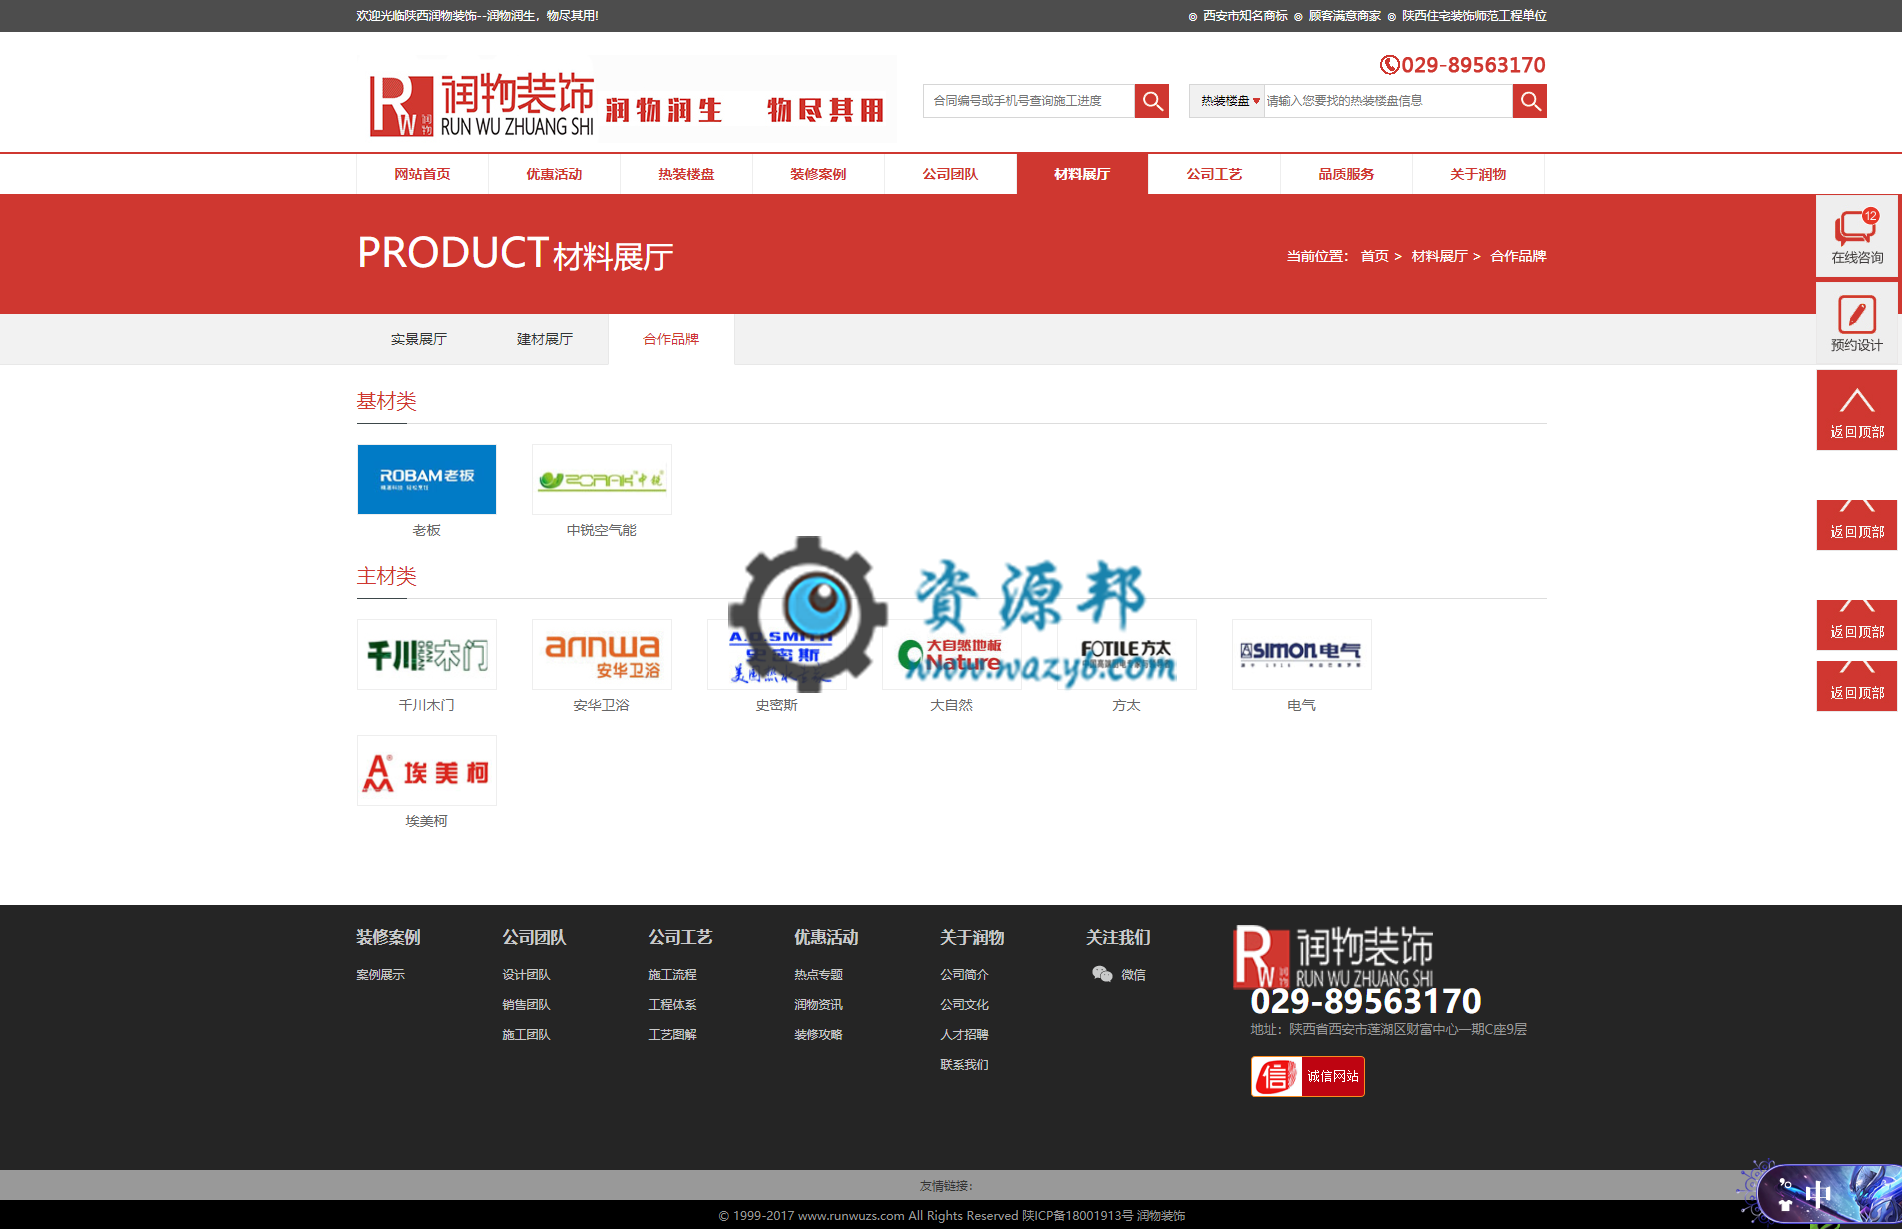Screen dimensions: 1902x1229
Task: Click the bottom-most 返回顶部 button
Action: pyautogui.click(x=1857, y=686)
